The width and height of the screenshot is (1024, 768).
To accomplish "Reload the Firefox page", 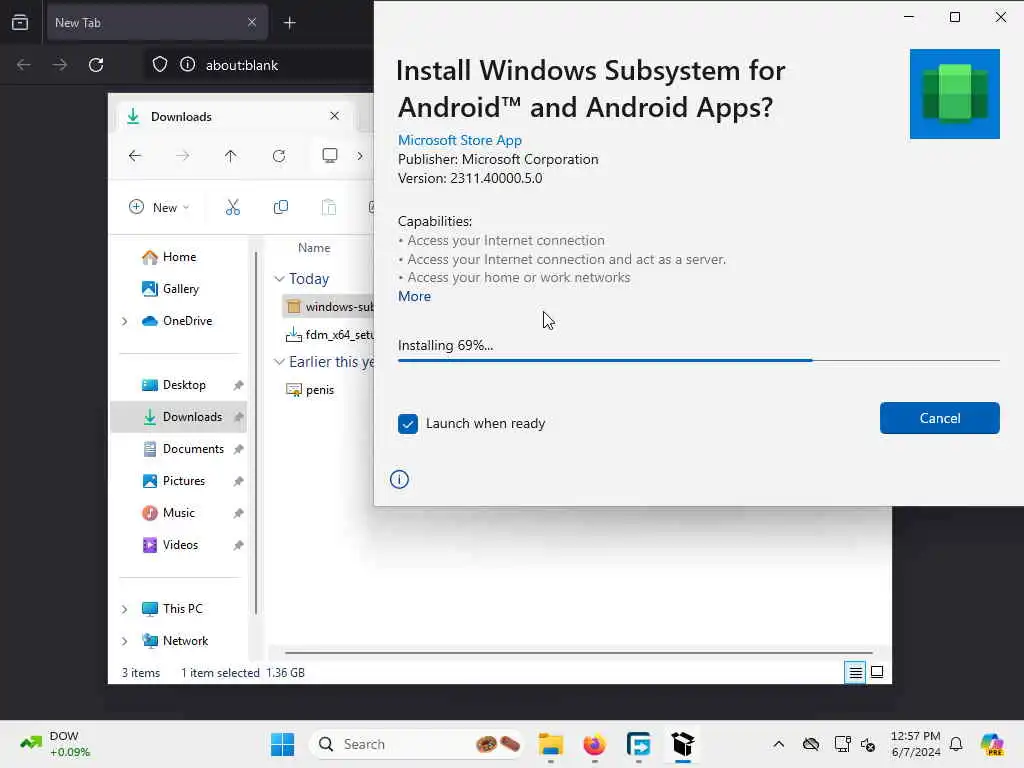I will pyautogui.click(x=96, y=65).
